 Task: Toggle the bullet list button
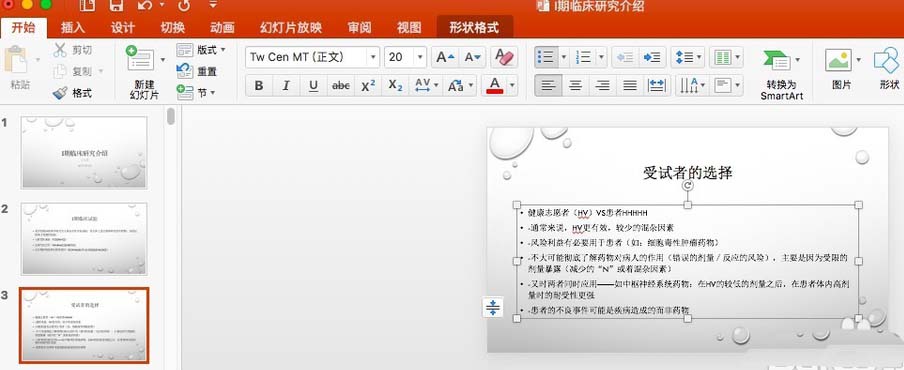point(545,57)
